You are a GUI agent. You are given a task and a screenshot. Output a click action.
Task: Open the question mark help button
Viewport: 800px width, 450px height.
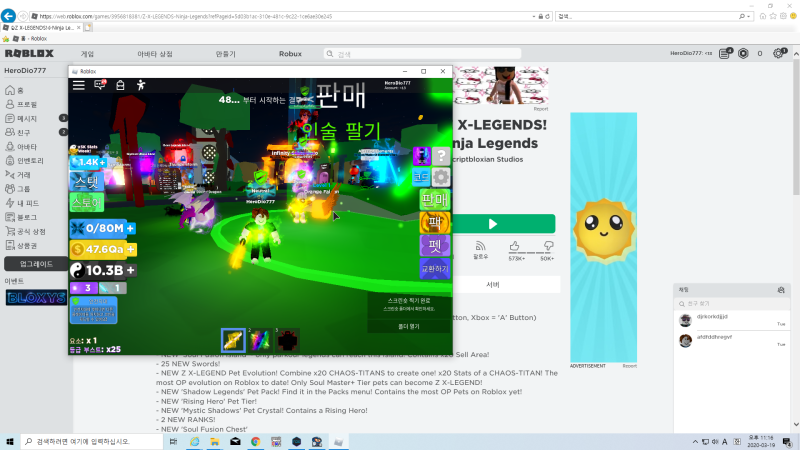[441, 156]
